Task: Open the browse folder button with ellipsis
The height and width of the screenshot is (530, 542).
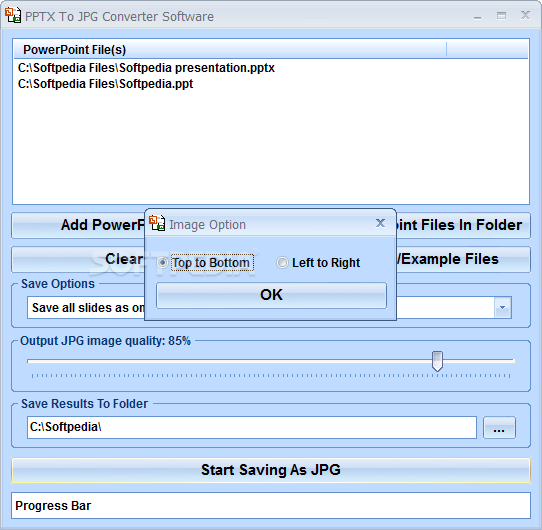Action: click(x=499, y=428)
